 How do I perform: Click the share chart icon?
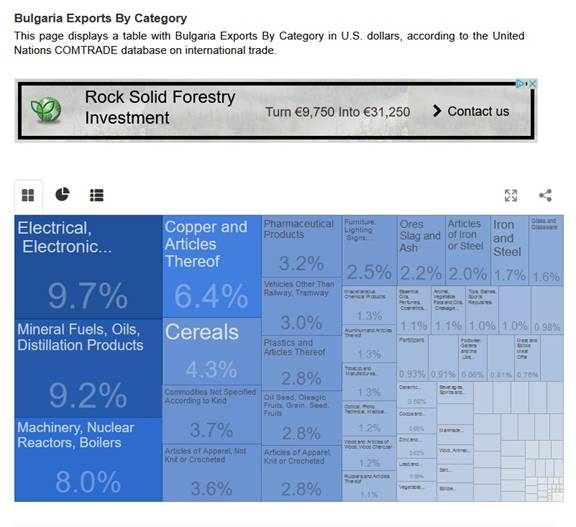(546, 195)
